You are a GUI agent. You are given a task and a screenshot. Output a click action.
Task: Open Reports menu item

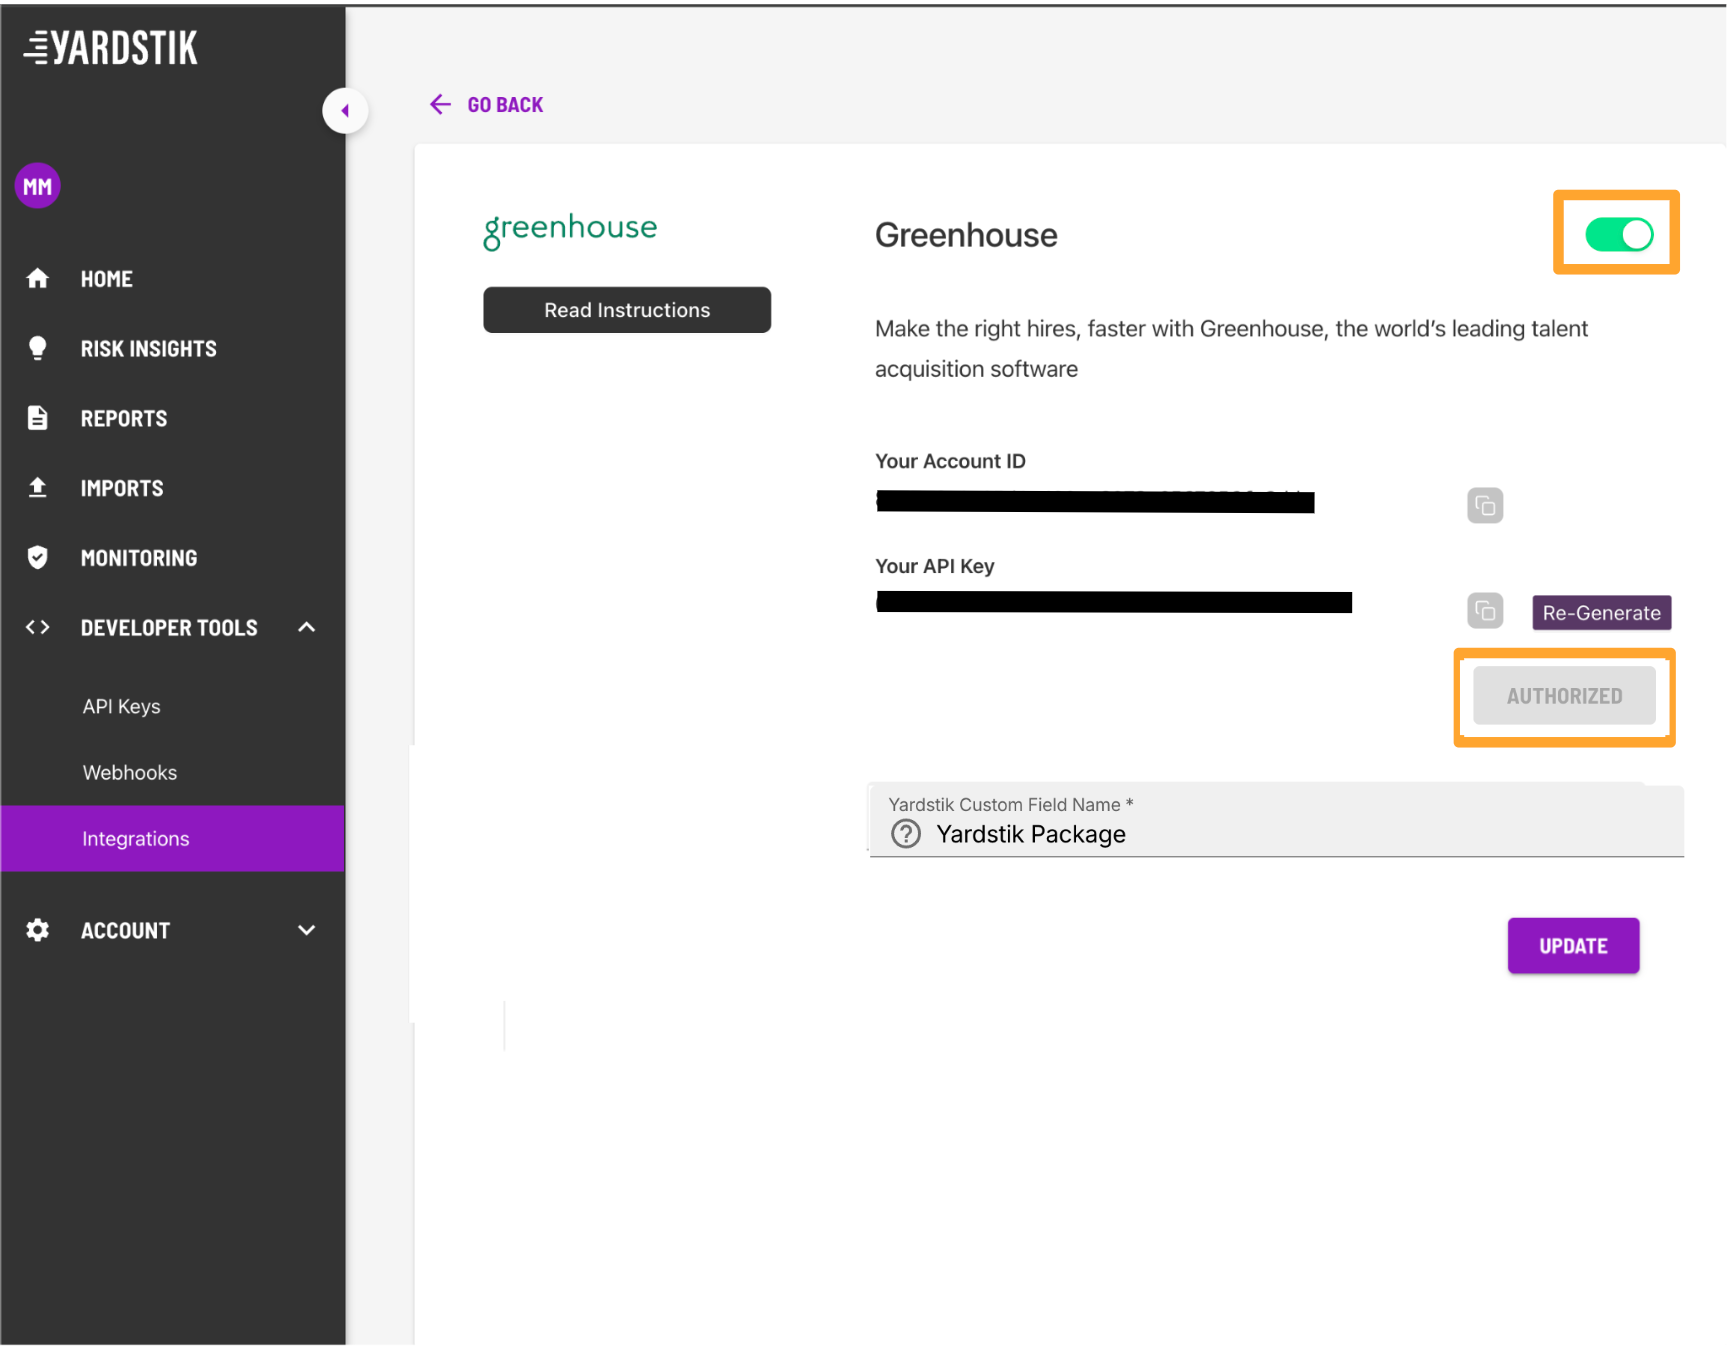coord(124,419)
